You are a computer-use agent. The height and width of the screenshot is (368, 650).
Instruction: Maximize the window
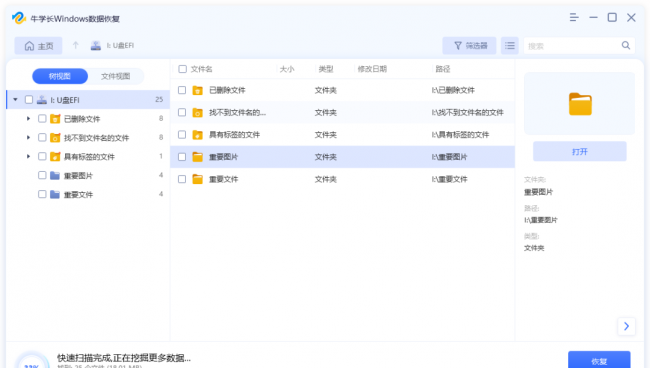pyautogui.click(x=612, y=17)
